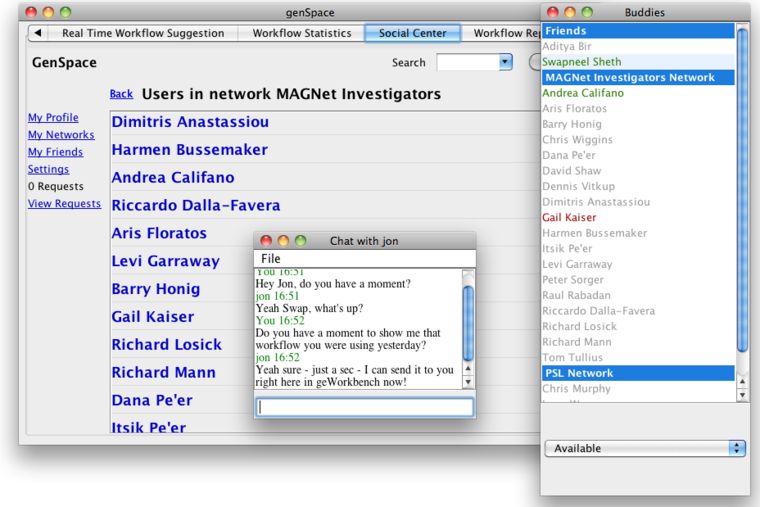Image resolution: width=760 pixels, height=507 pixels.
Task: Click the chat message input field
Action: (x=364, y=407)
